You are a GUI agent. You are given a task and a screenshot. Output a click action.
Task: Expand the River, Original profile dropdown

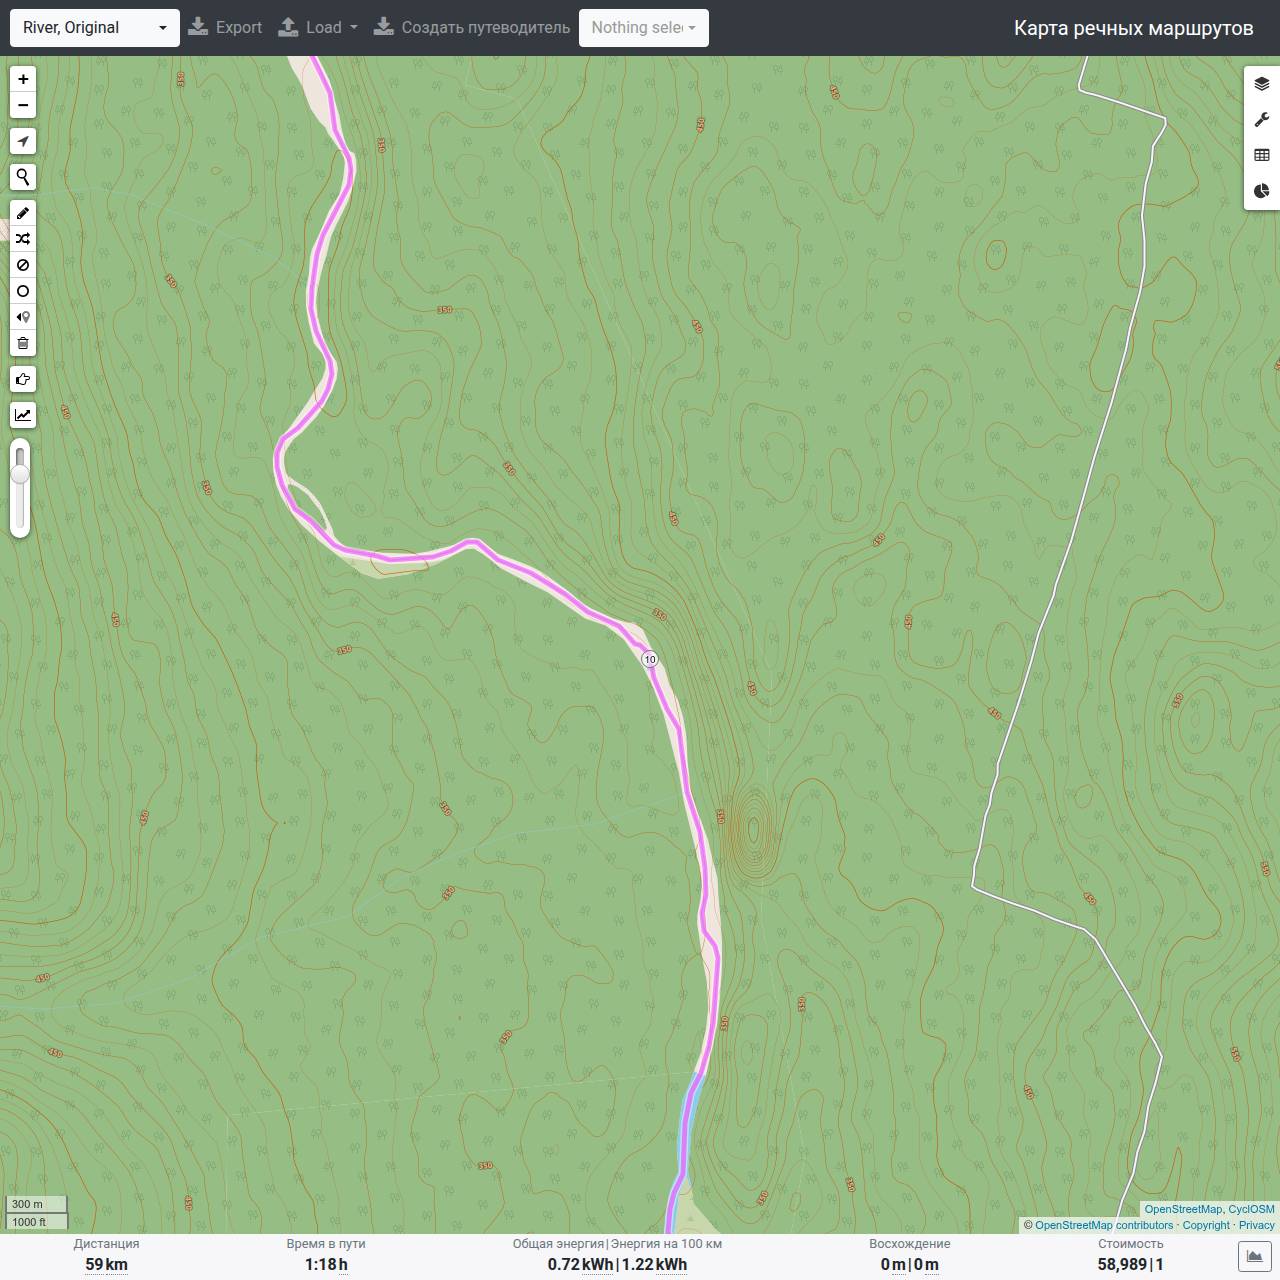pyautogui.click(x=95, y=28)
